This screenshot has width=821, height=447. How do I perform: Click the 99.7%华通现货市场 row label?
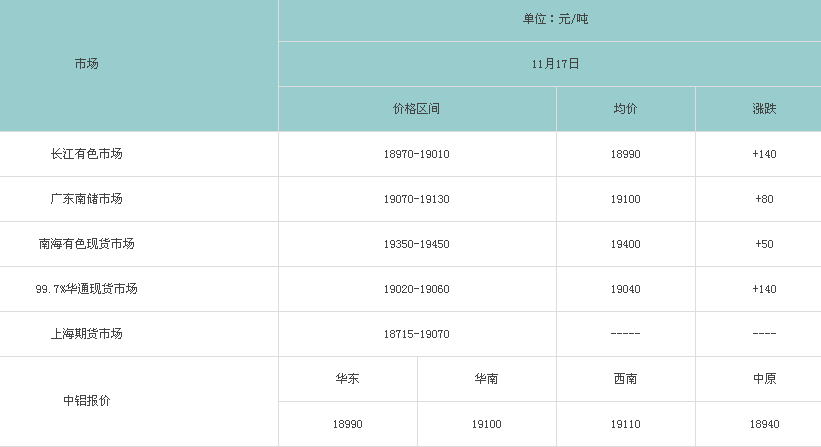tap(86, 289)
